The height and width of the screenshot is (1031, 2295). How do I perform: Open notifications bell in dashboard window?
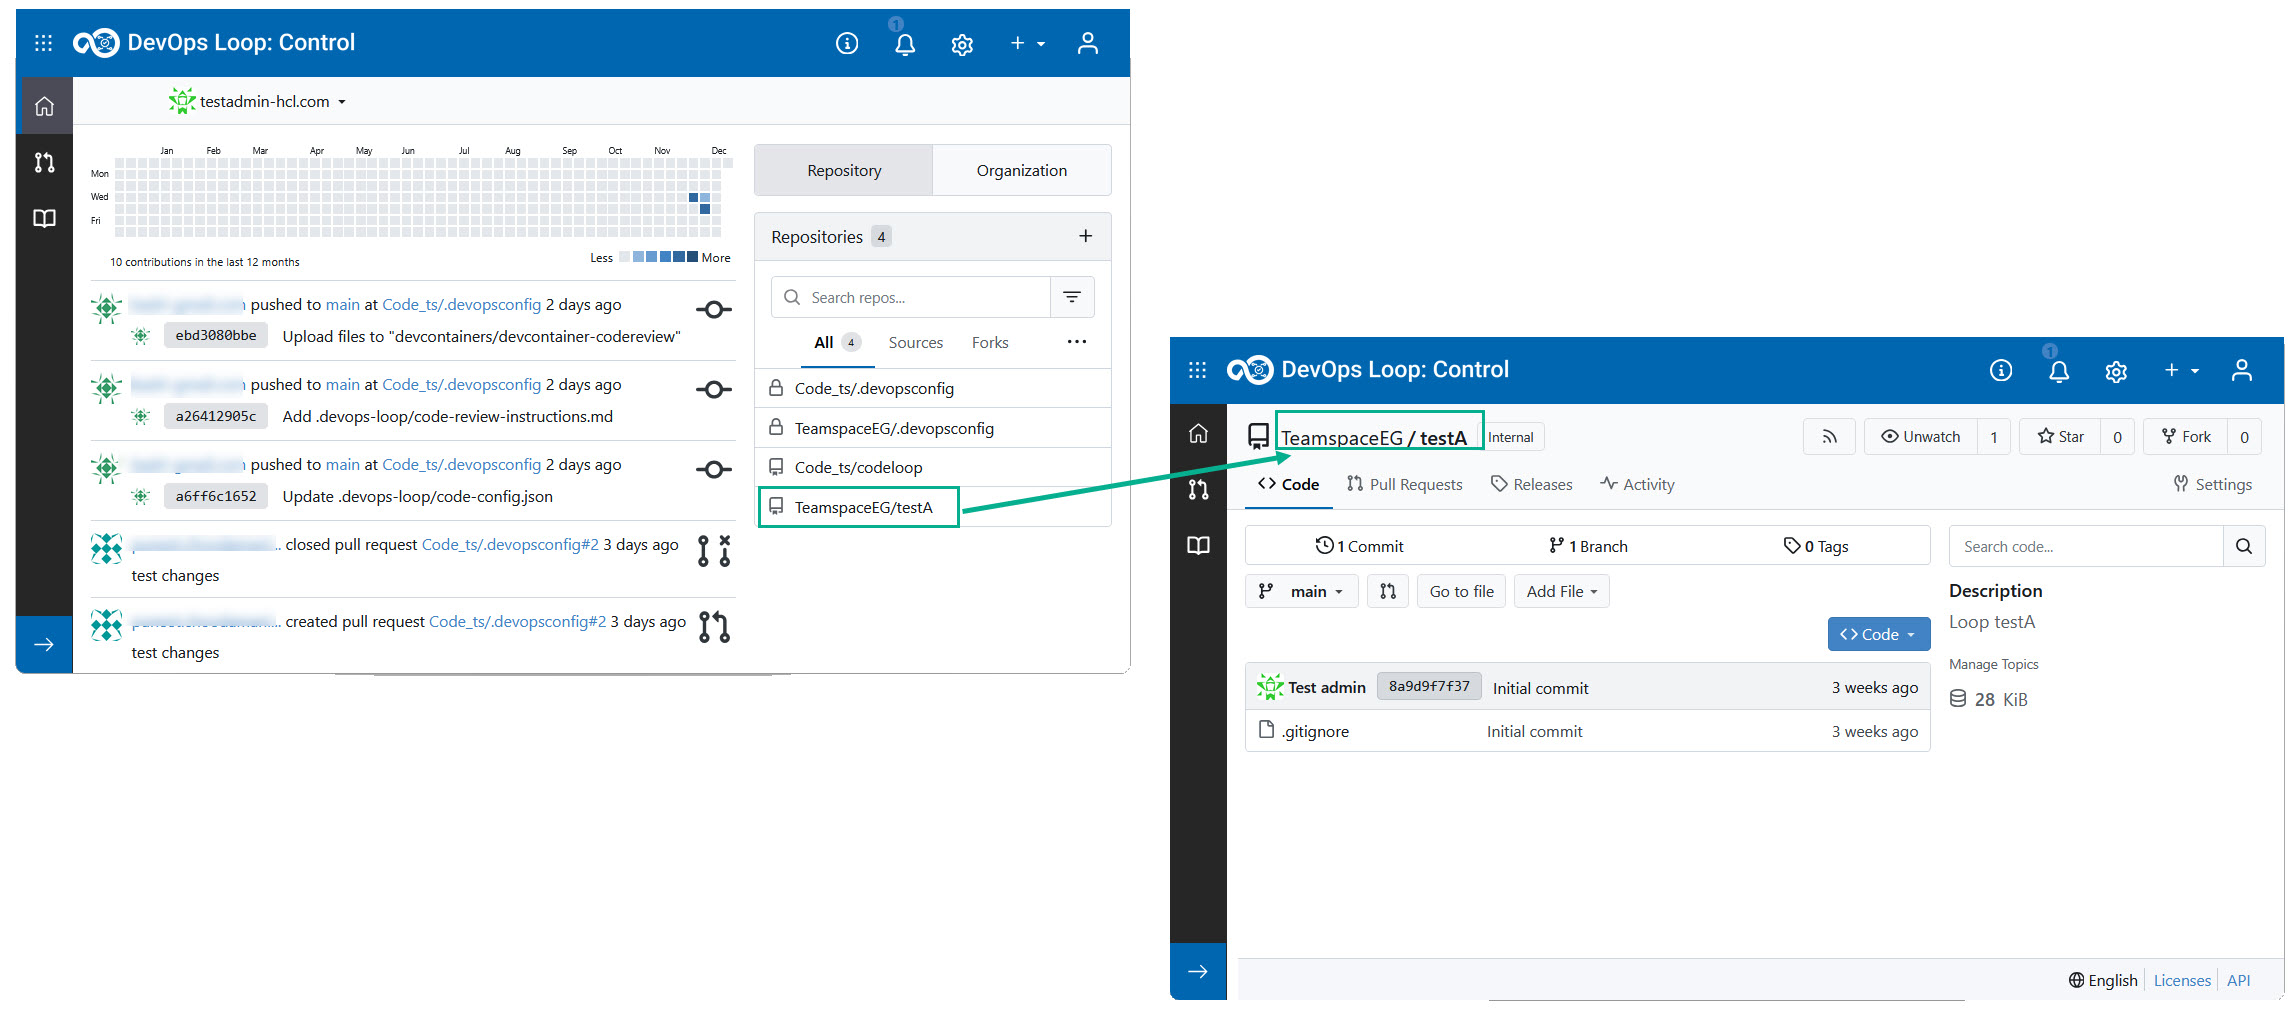click(905, 44)
